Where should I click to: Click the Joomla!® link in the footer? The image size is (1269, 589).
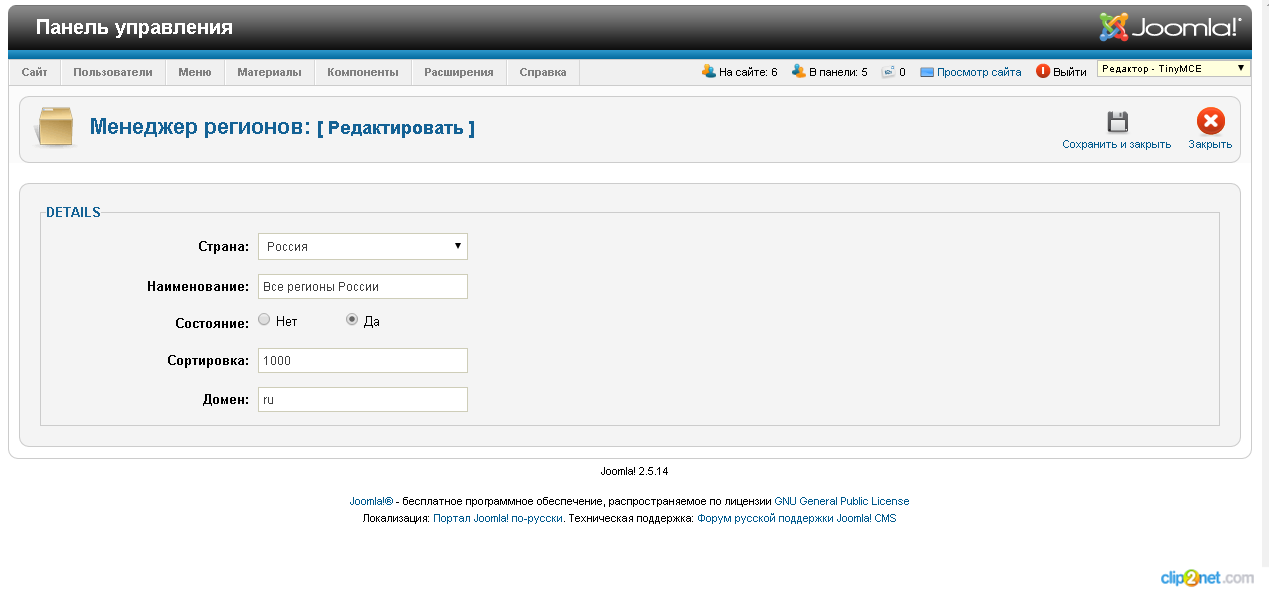tap(371, 501)
